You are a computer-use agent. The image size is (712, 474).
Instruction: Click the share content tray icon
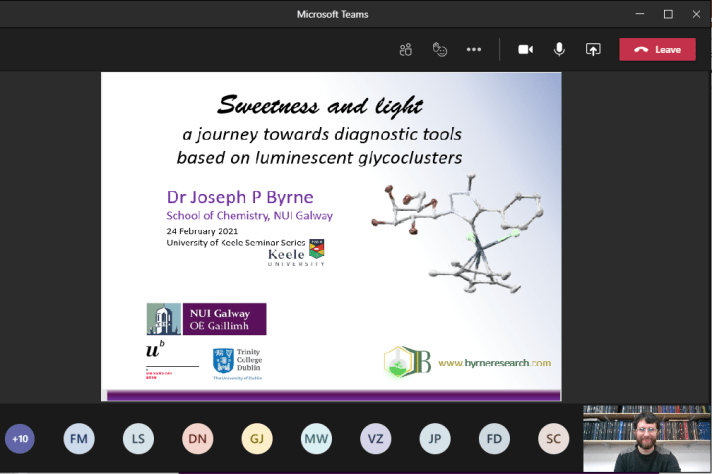[593, 49]
